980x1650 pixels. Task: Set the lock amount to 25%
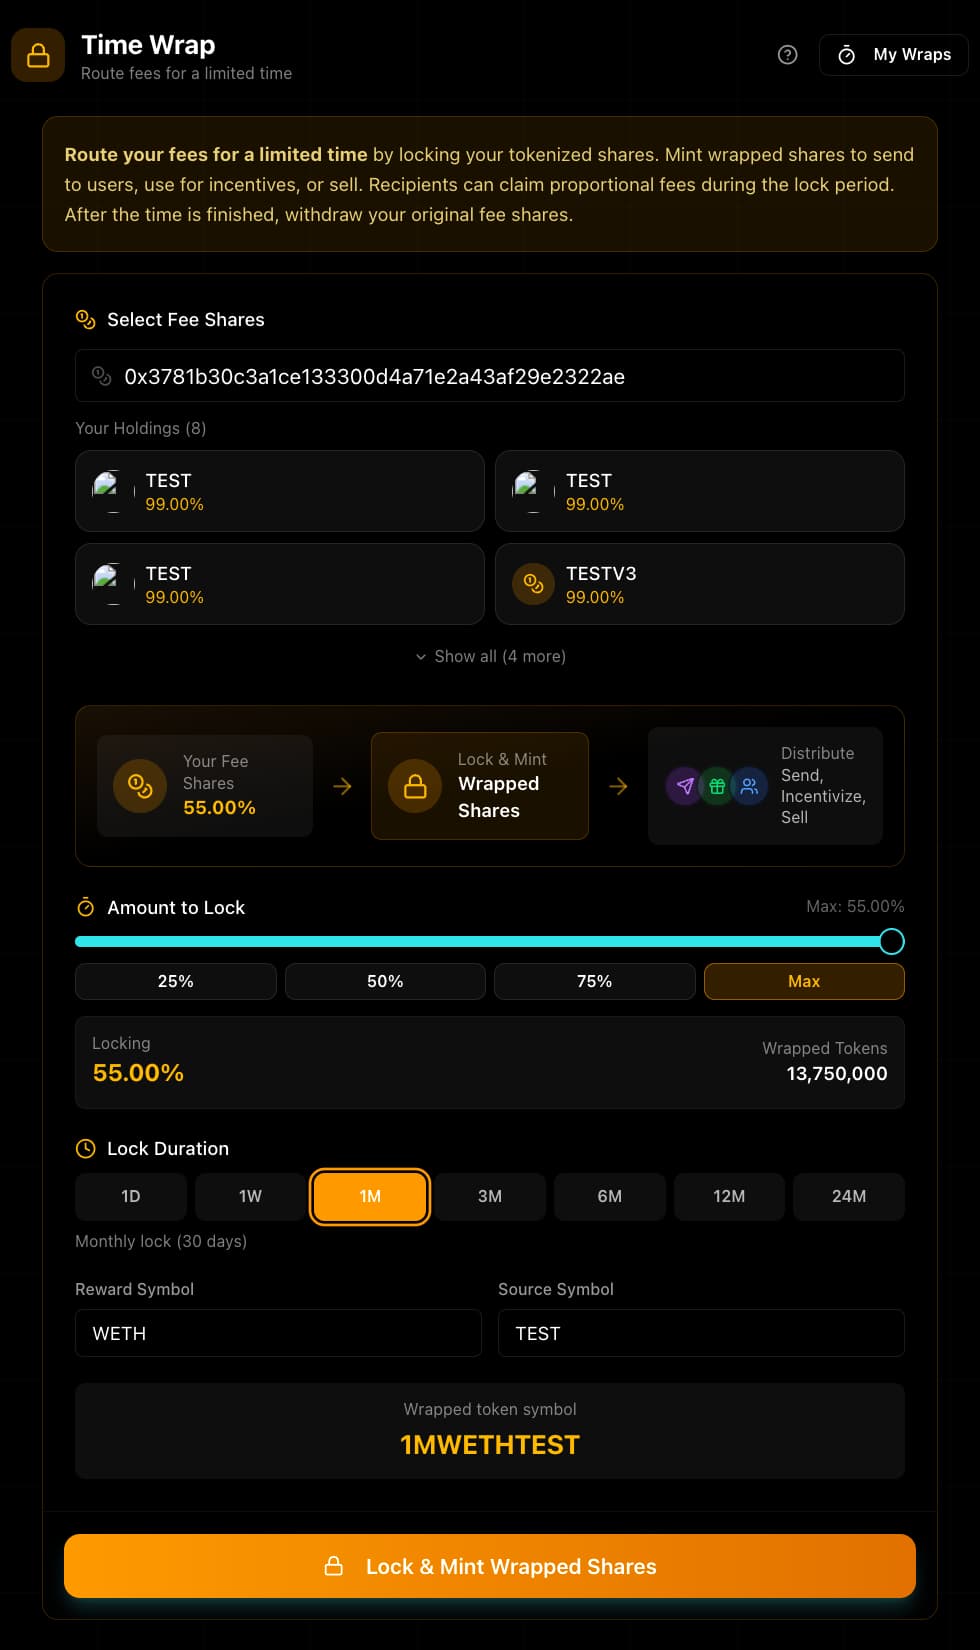click(x=176, y=982)
